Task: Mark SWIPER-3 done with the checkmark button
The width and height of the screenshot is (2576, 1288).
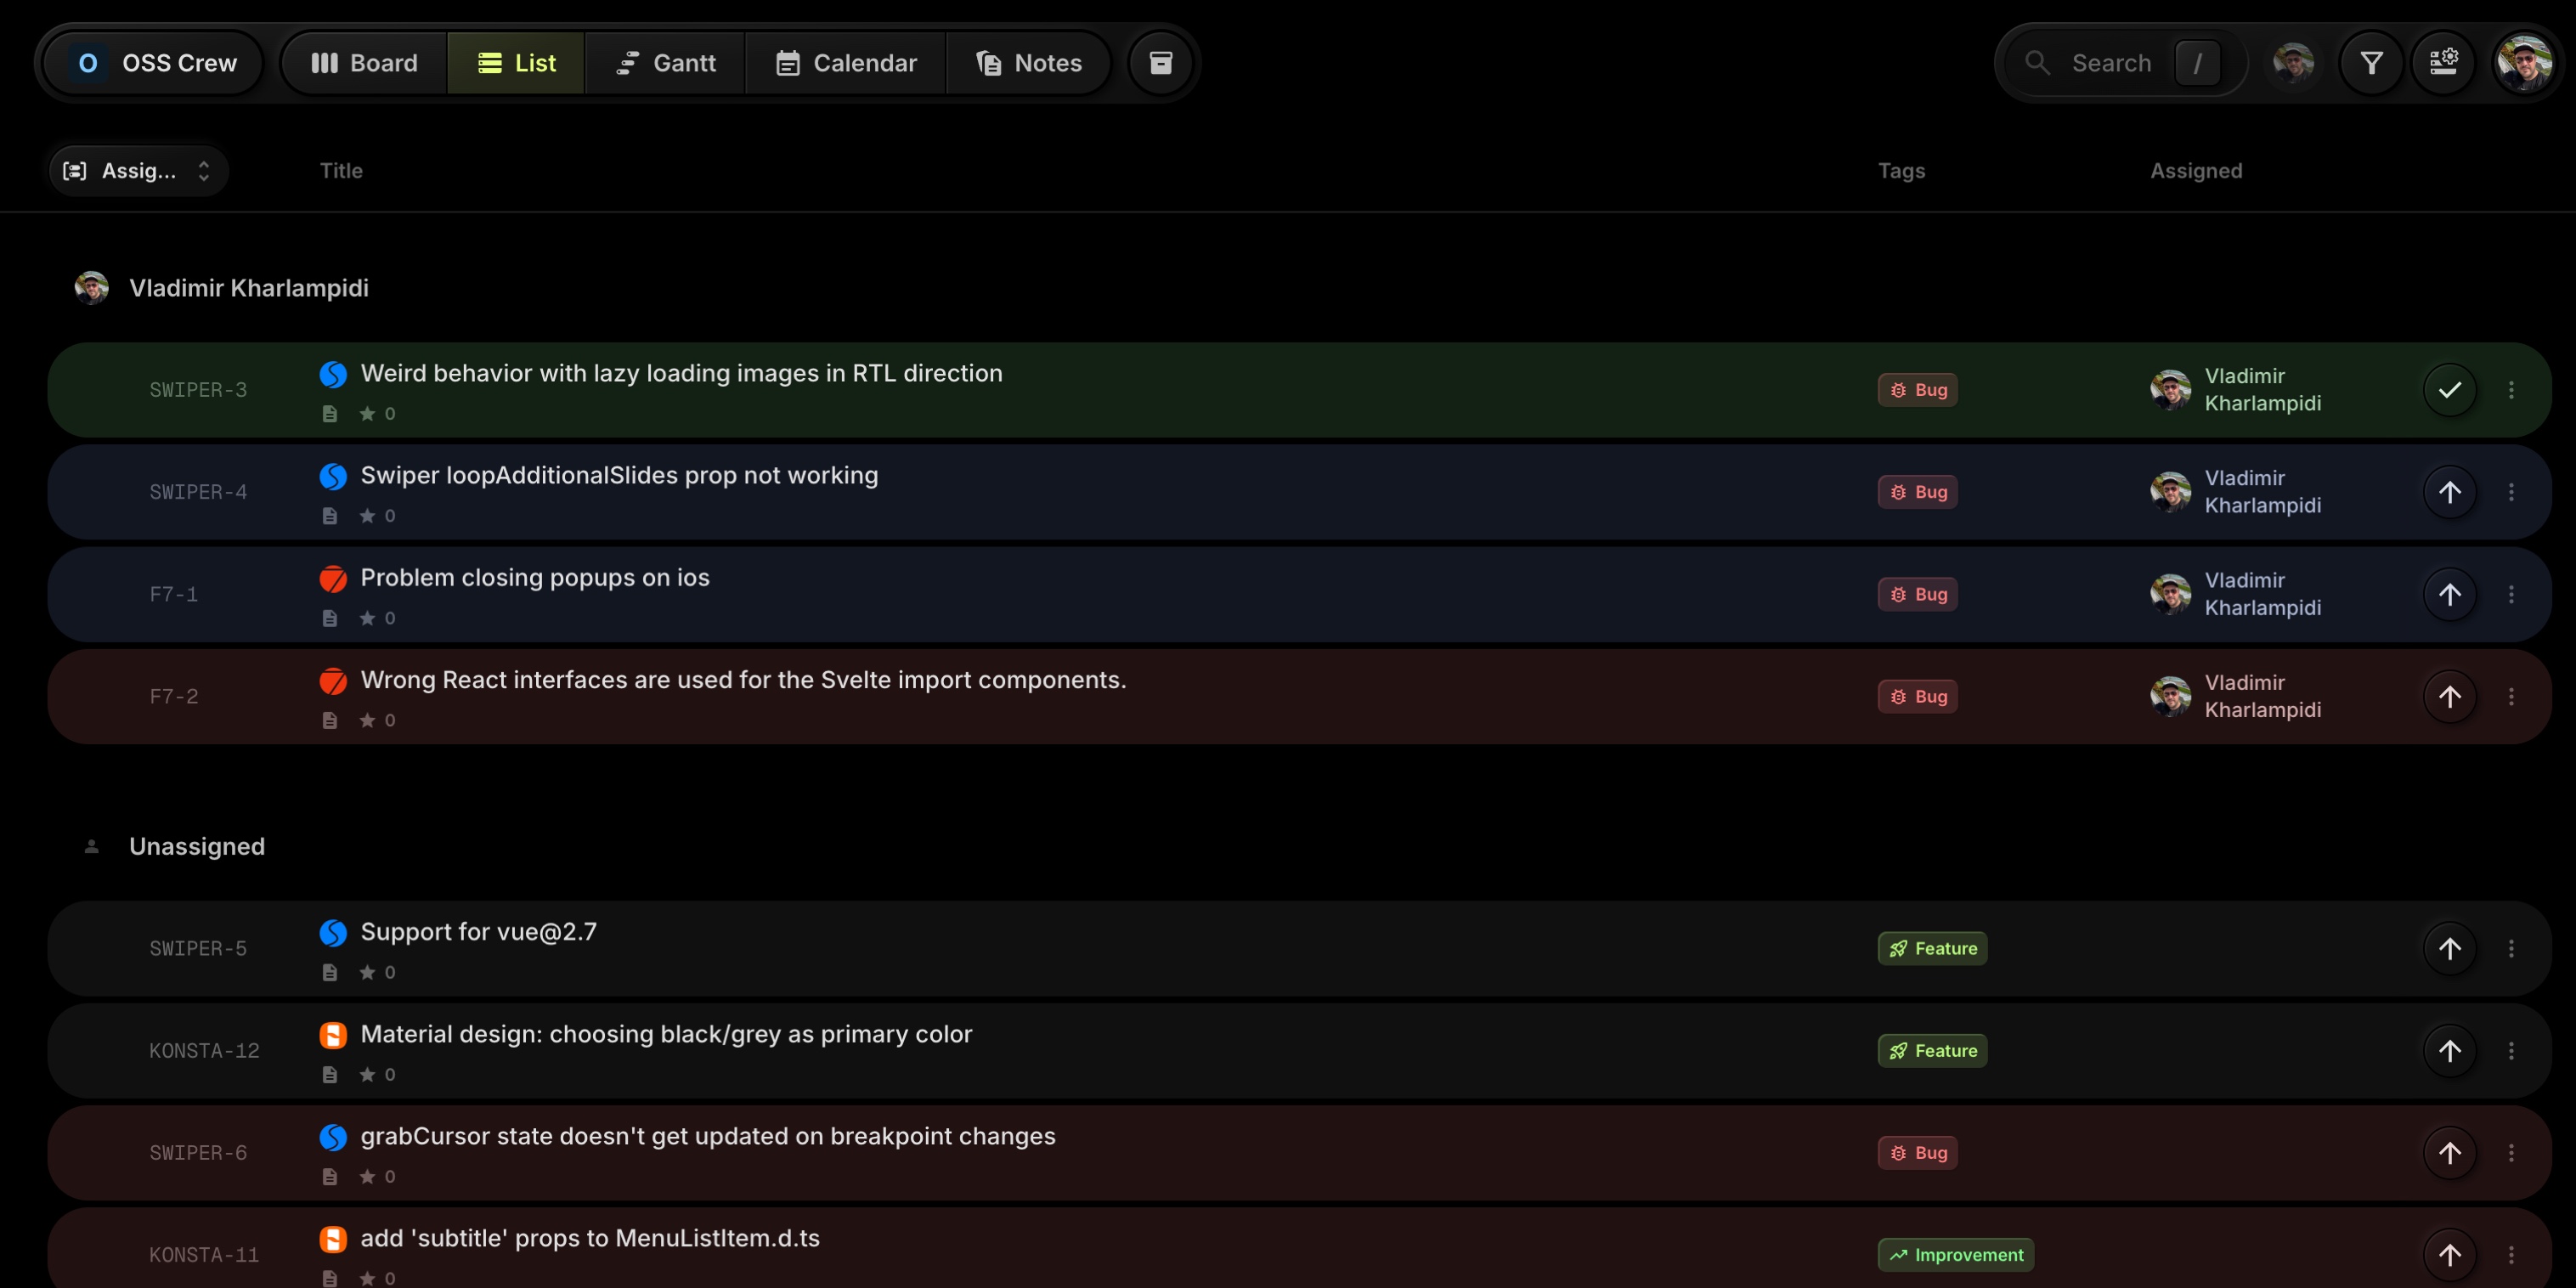Action: [2449, 389]
